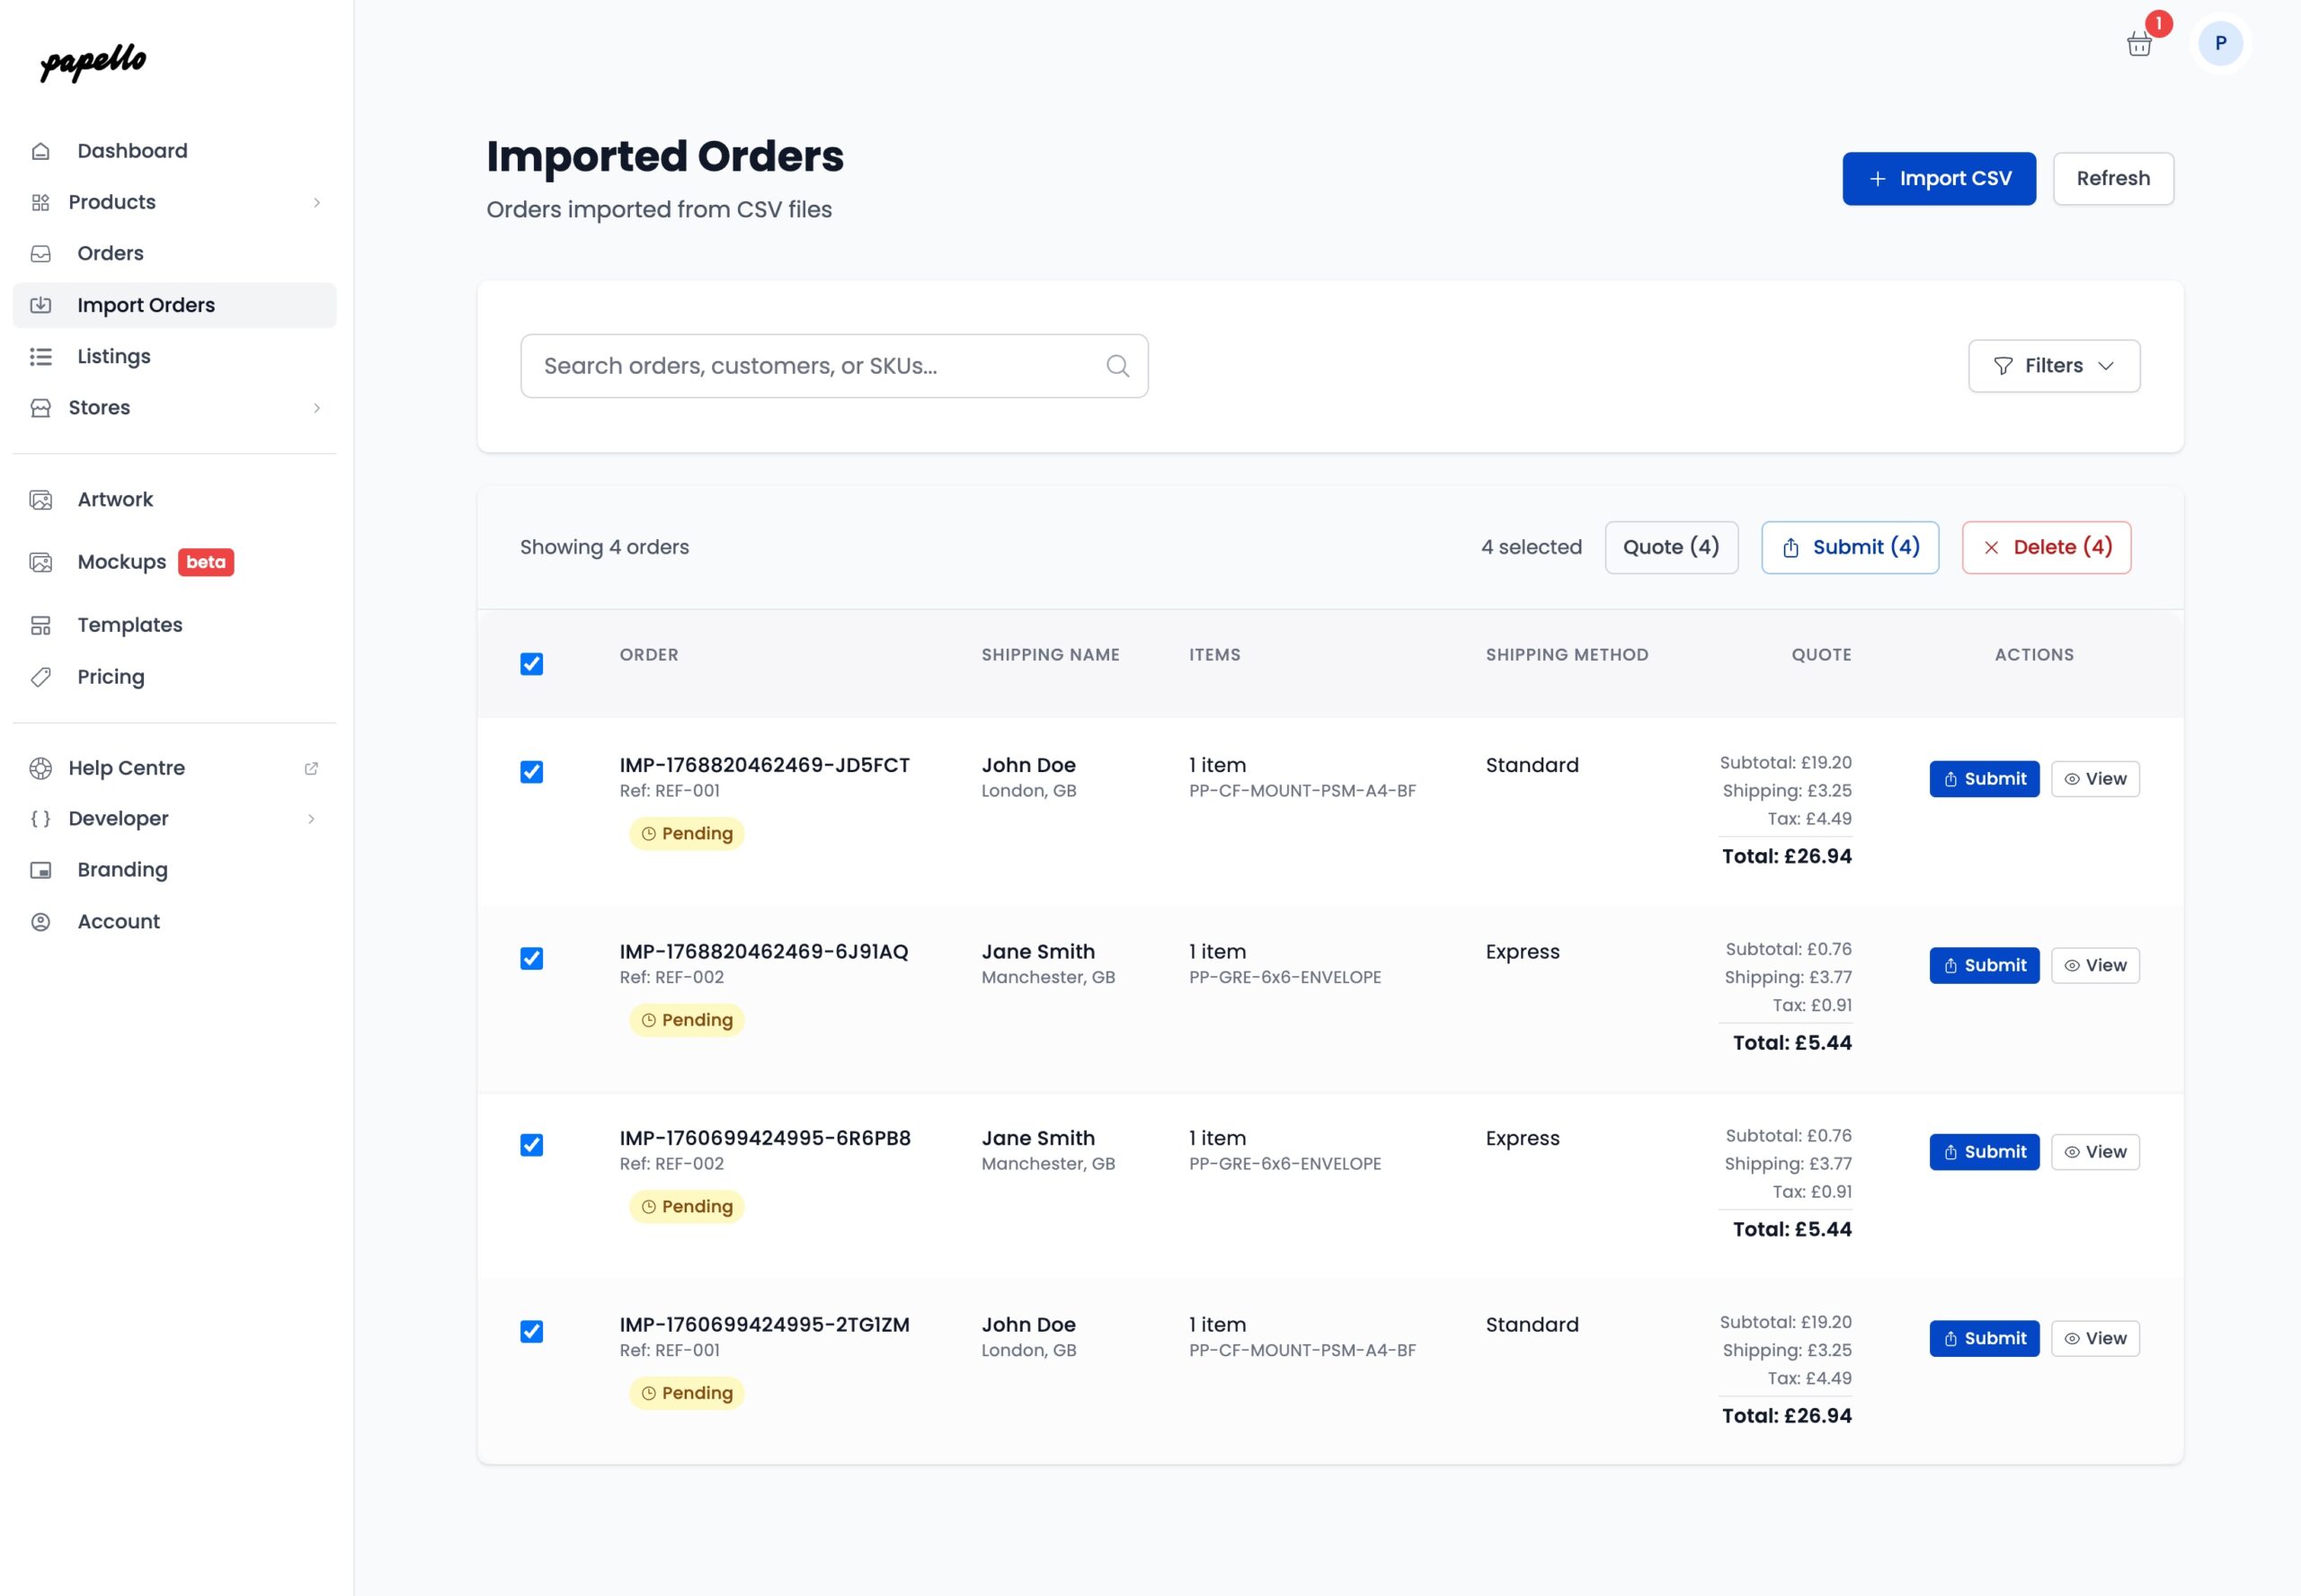Expand the Developer sidebar section

(311, 818)
